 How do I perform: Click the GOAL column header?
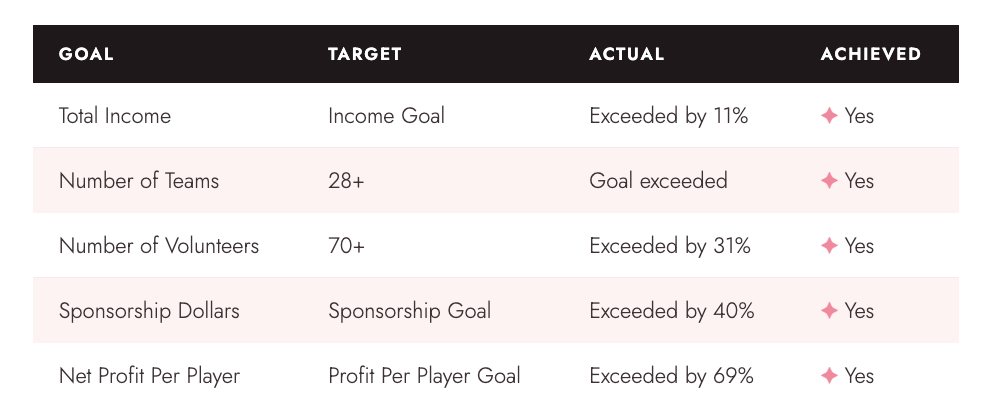click(x=86, y=54)
